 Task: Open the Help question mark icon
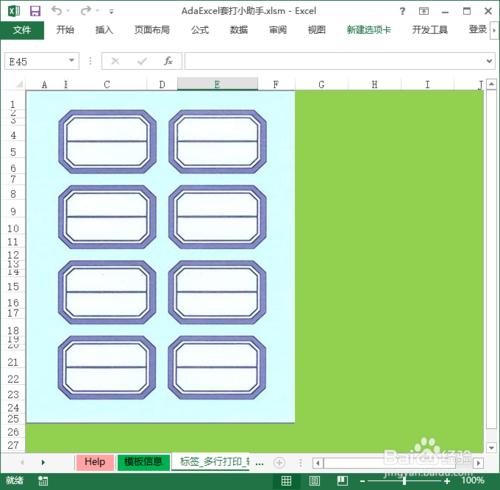click(x=402, y=11)
